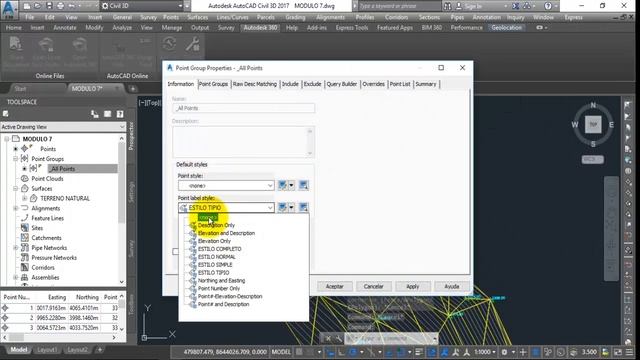The width and height of the screenshot is (640, 360).
Task: Select the Geolocation ribbon tab
Action: click(506, 28)
